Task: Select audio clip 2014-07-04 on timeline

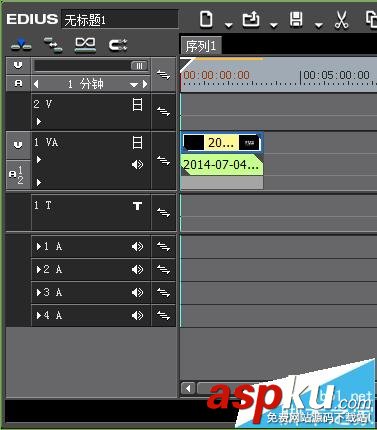Action: pos(222,165)
